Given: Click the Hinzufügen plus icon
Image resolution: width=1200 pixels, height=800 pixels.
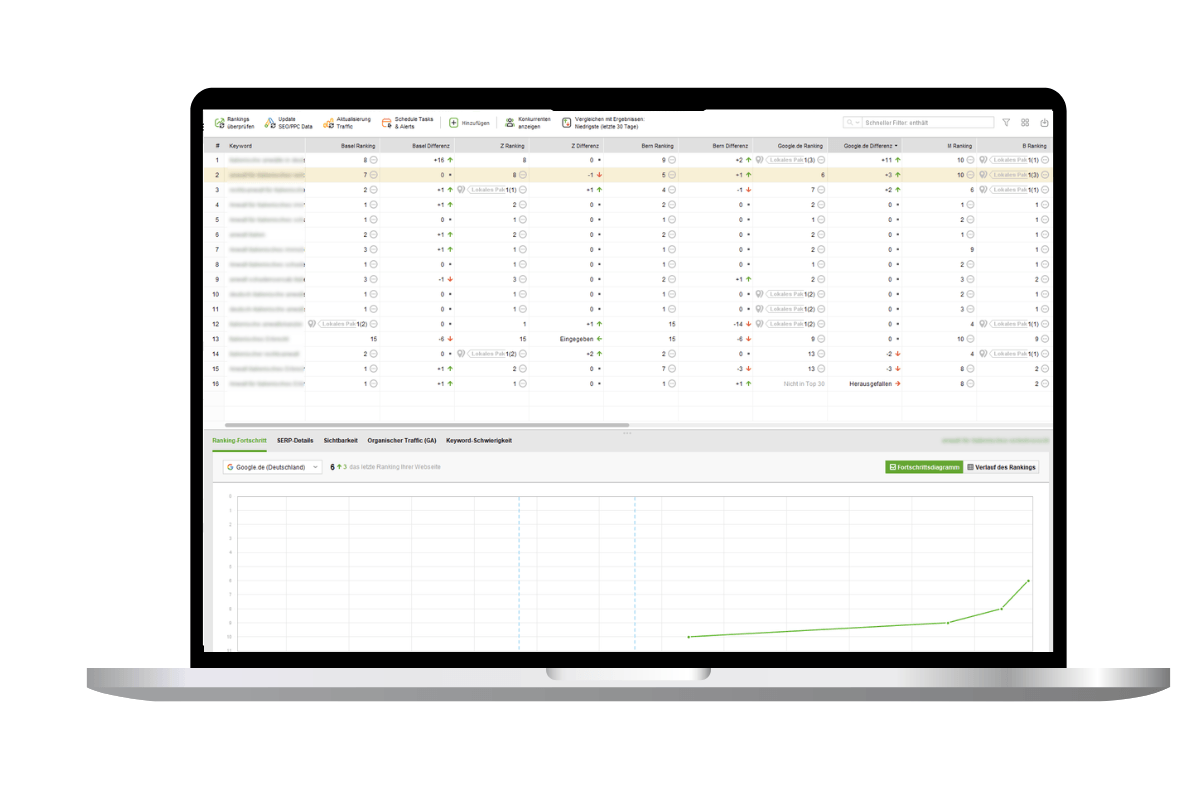Looking at the screenshot, I should 453,123.
